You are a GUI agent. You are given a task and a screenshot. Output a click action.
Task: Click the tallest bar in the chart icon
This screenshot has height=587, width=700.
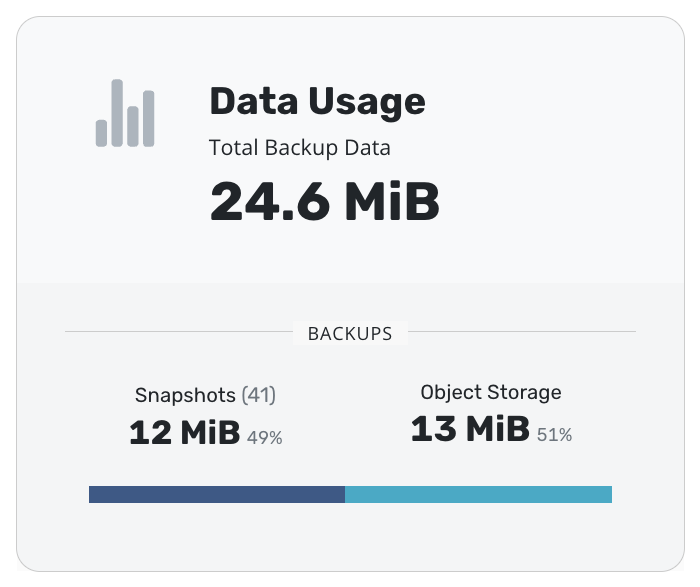click(x=117, y=113)
